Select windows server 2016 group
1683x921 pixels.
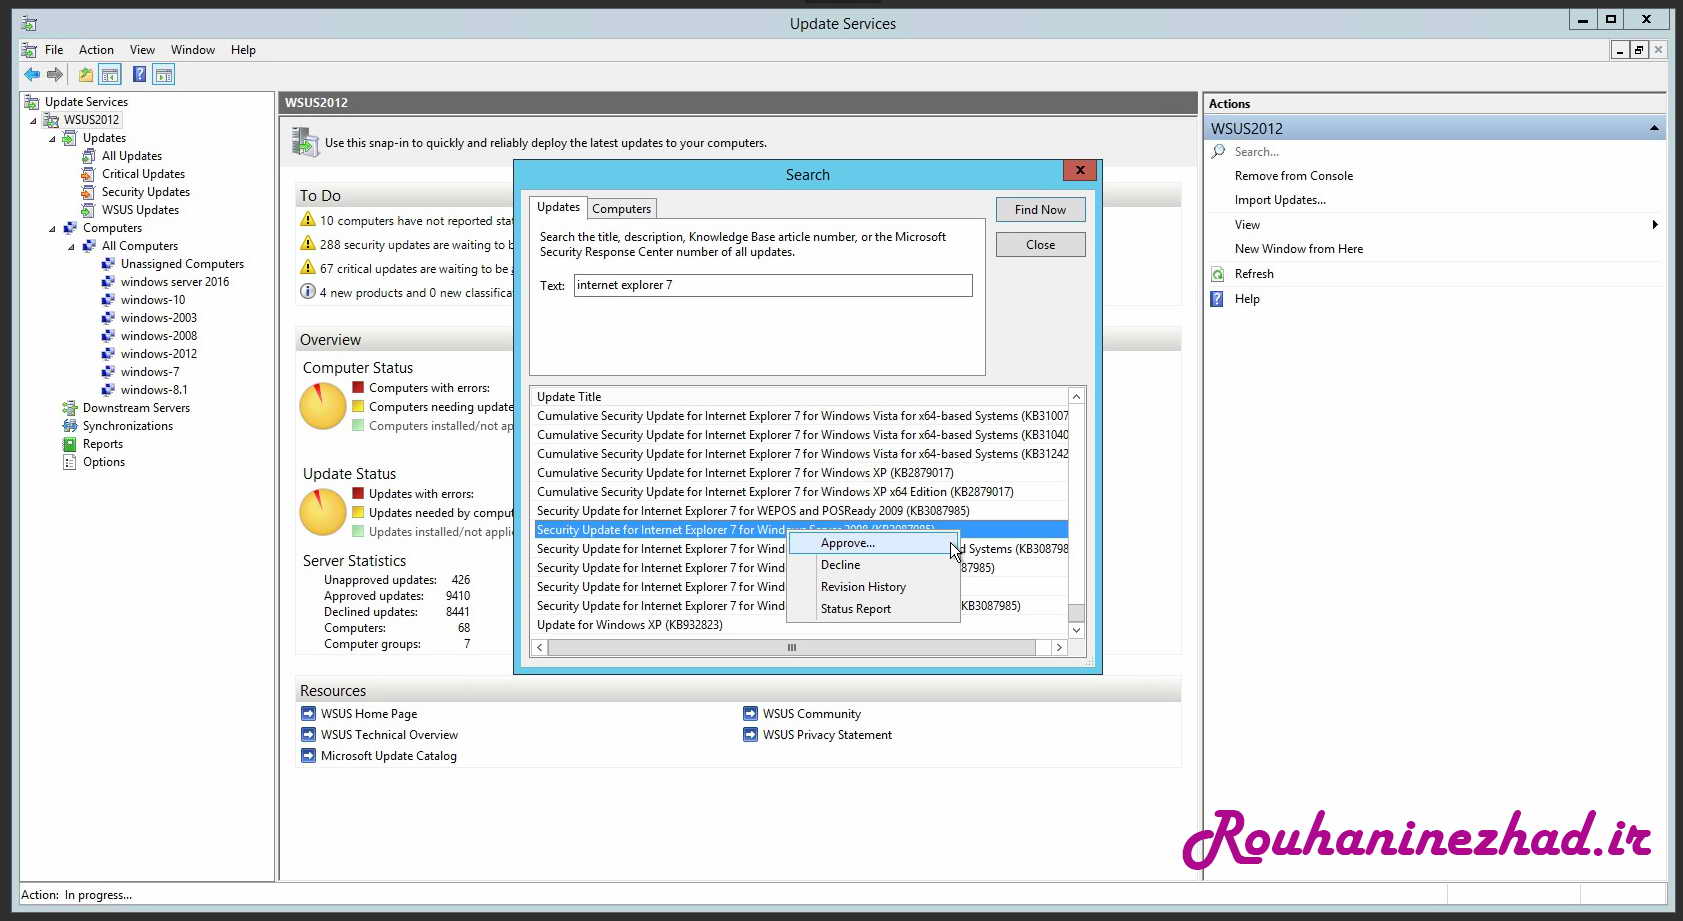tap(175, 282)
